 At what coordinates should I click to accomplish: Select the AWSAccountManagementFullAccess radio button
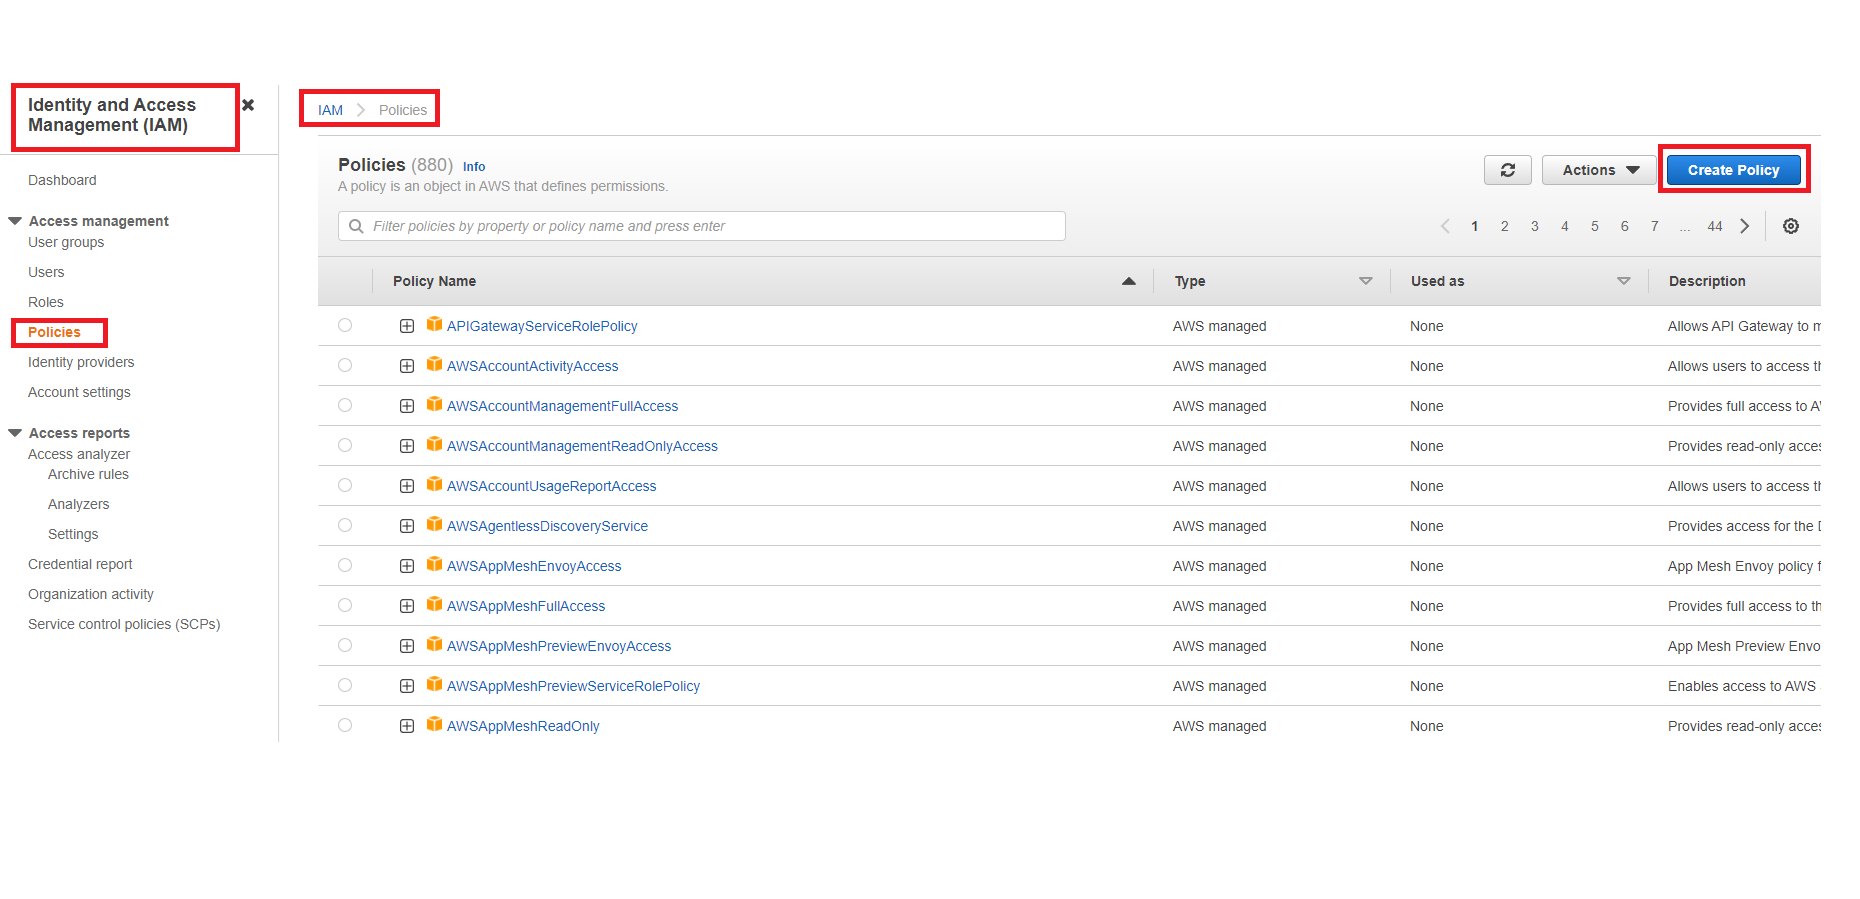click(x=345, y=405)
